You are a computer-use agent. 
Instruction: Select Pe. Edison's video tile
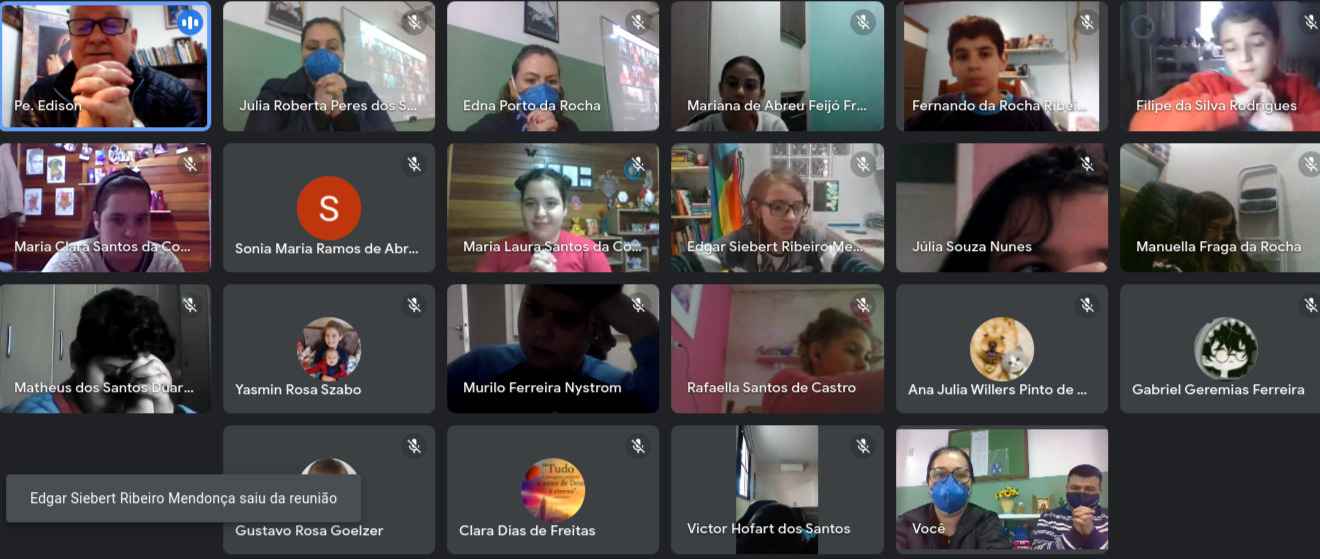tap(105, 66)
